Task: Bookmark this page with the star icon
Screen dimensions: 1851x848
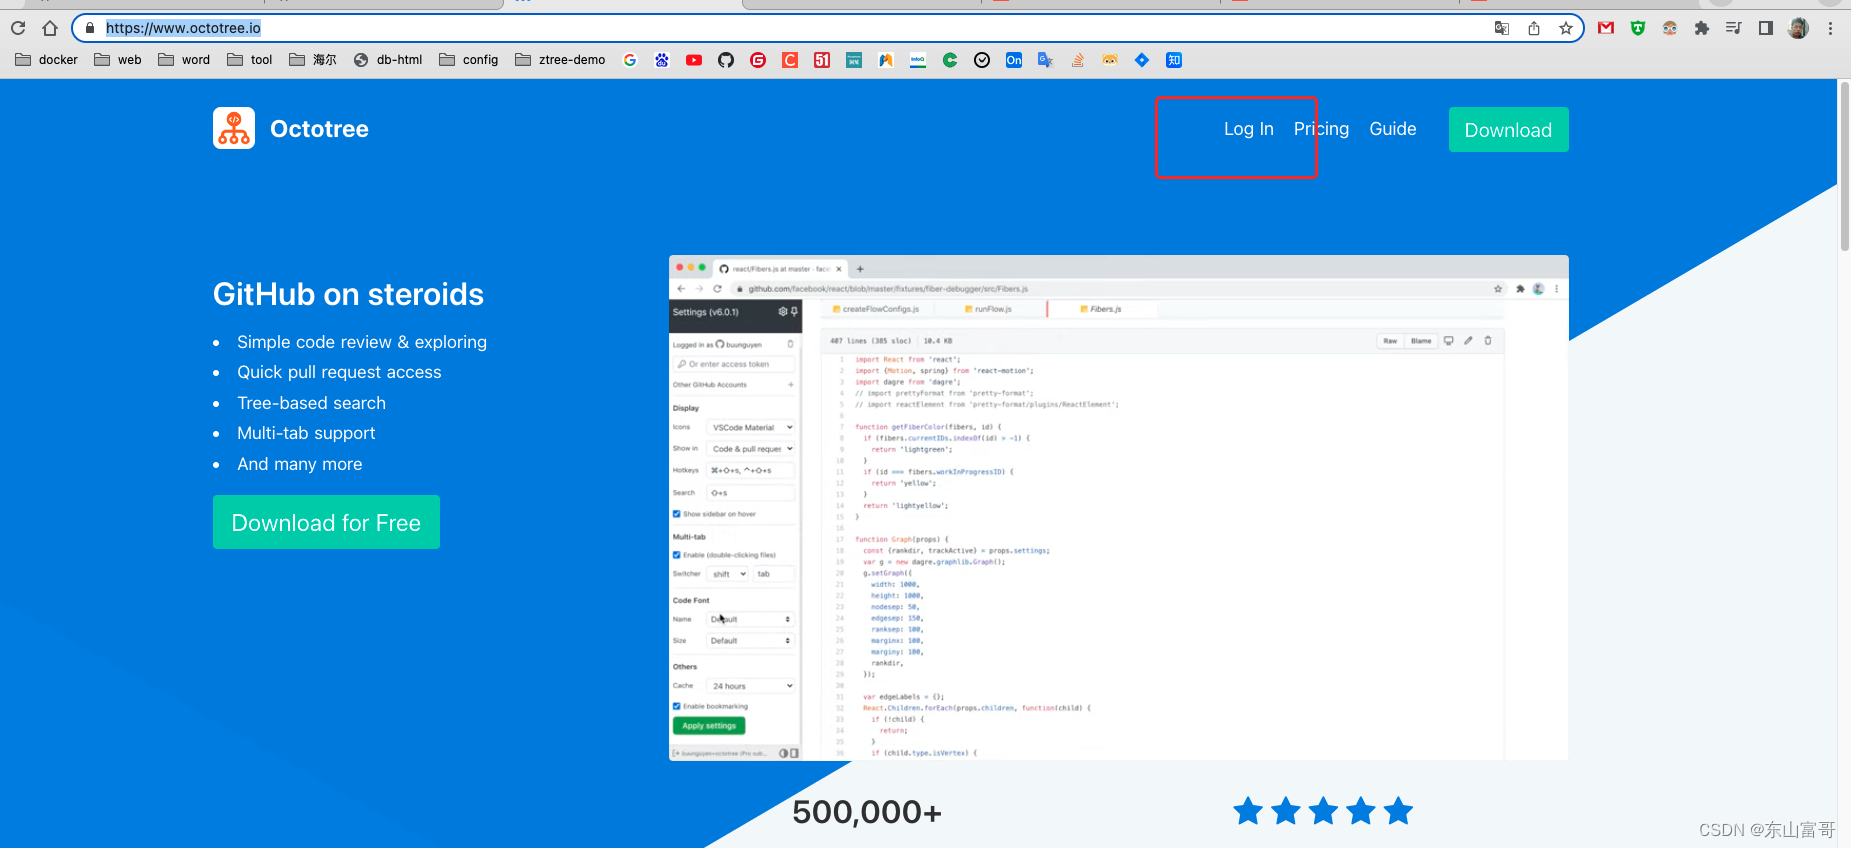Action: pos(1566,28)
